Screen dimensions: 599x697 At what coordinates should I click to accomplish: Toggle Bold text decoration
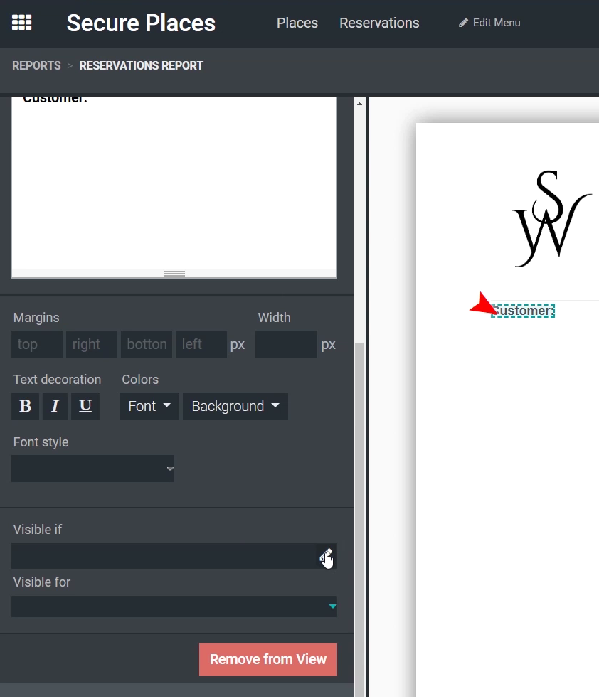[25, 406]
